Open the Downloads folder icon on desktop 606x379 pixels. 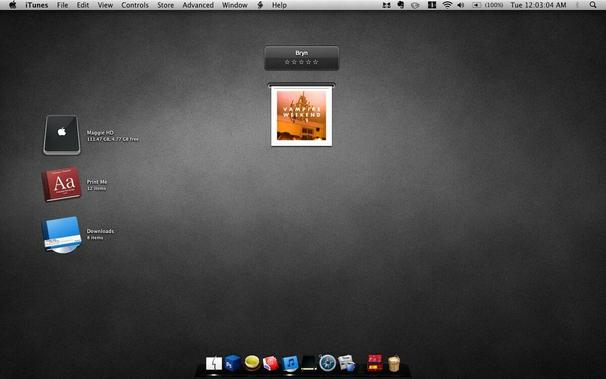point(62,234)
